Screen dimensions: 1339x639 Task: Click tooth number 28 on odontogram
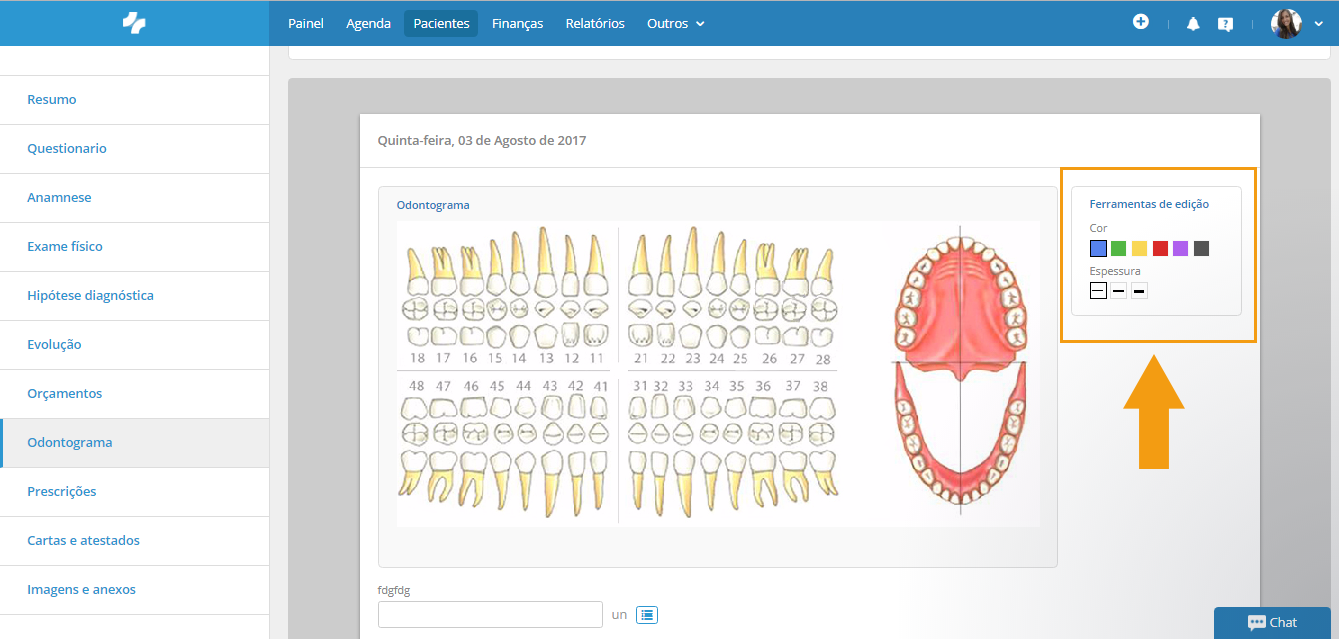tap(822, 358)
